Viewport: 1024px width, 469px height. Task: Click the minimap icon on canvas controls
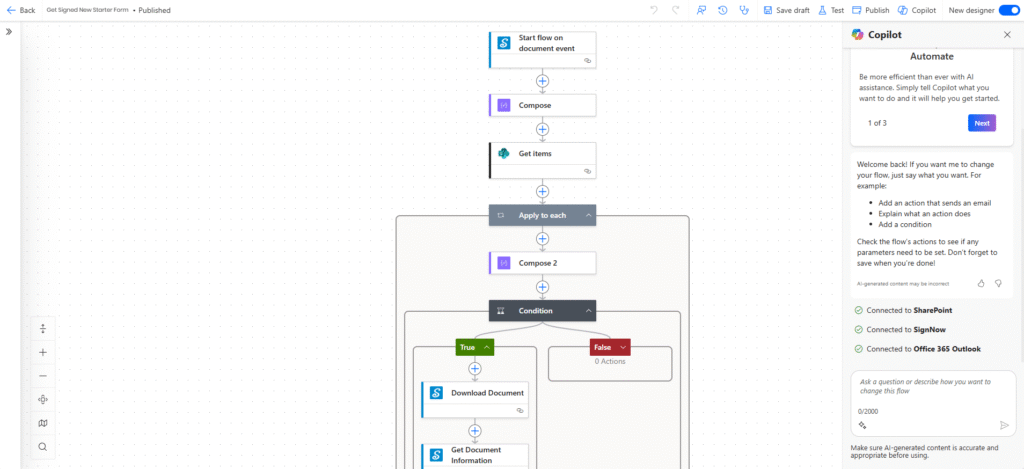43,423
